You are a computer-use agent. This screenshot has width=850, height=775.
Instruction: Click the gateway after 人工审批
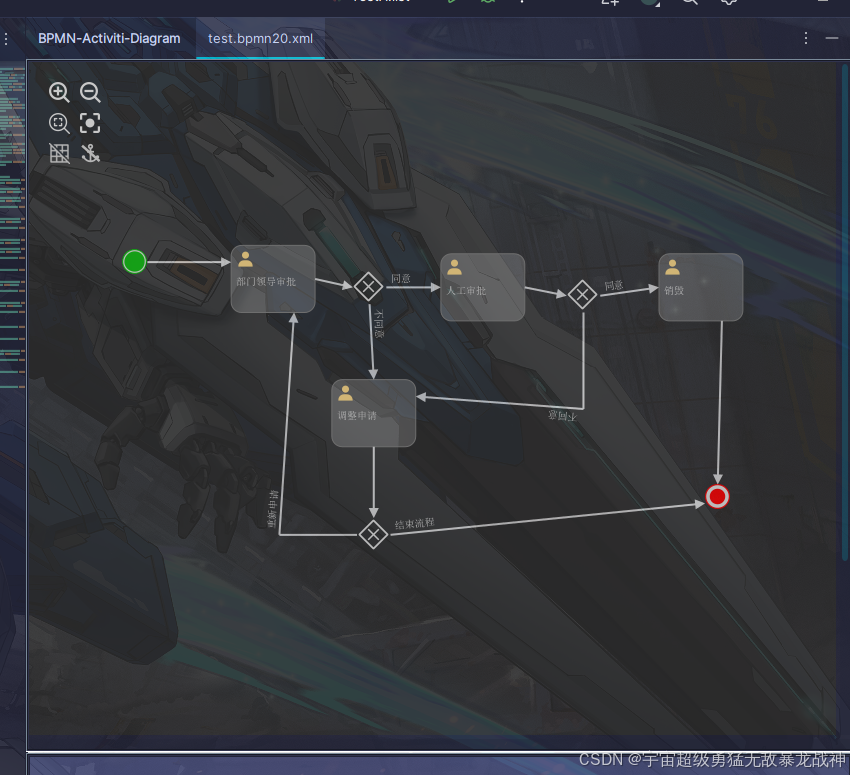click(583, 295)
